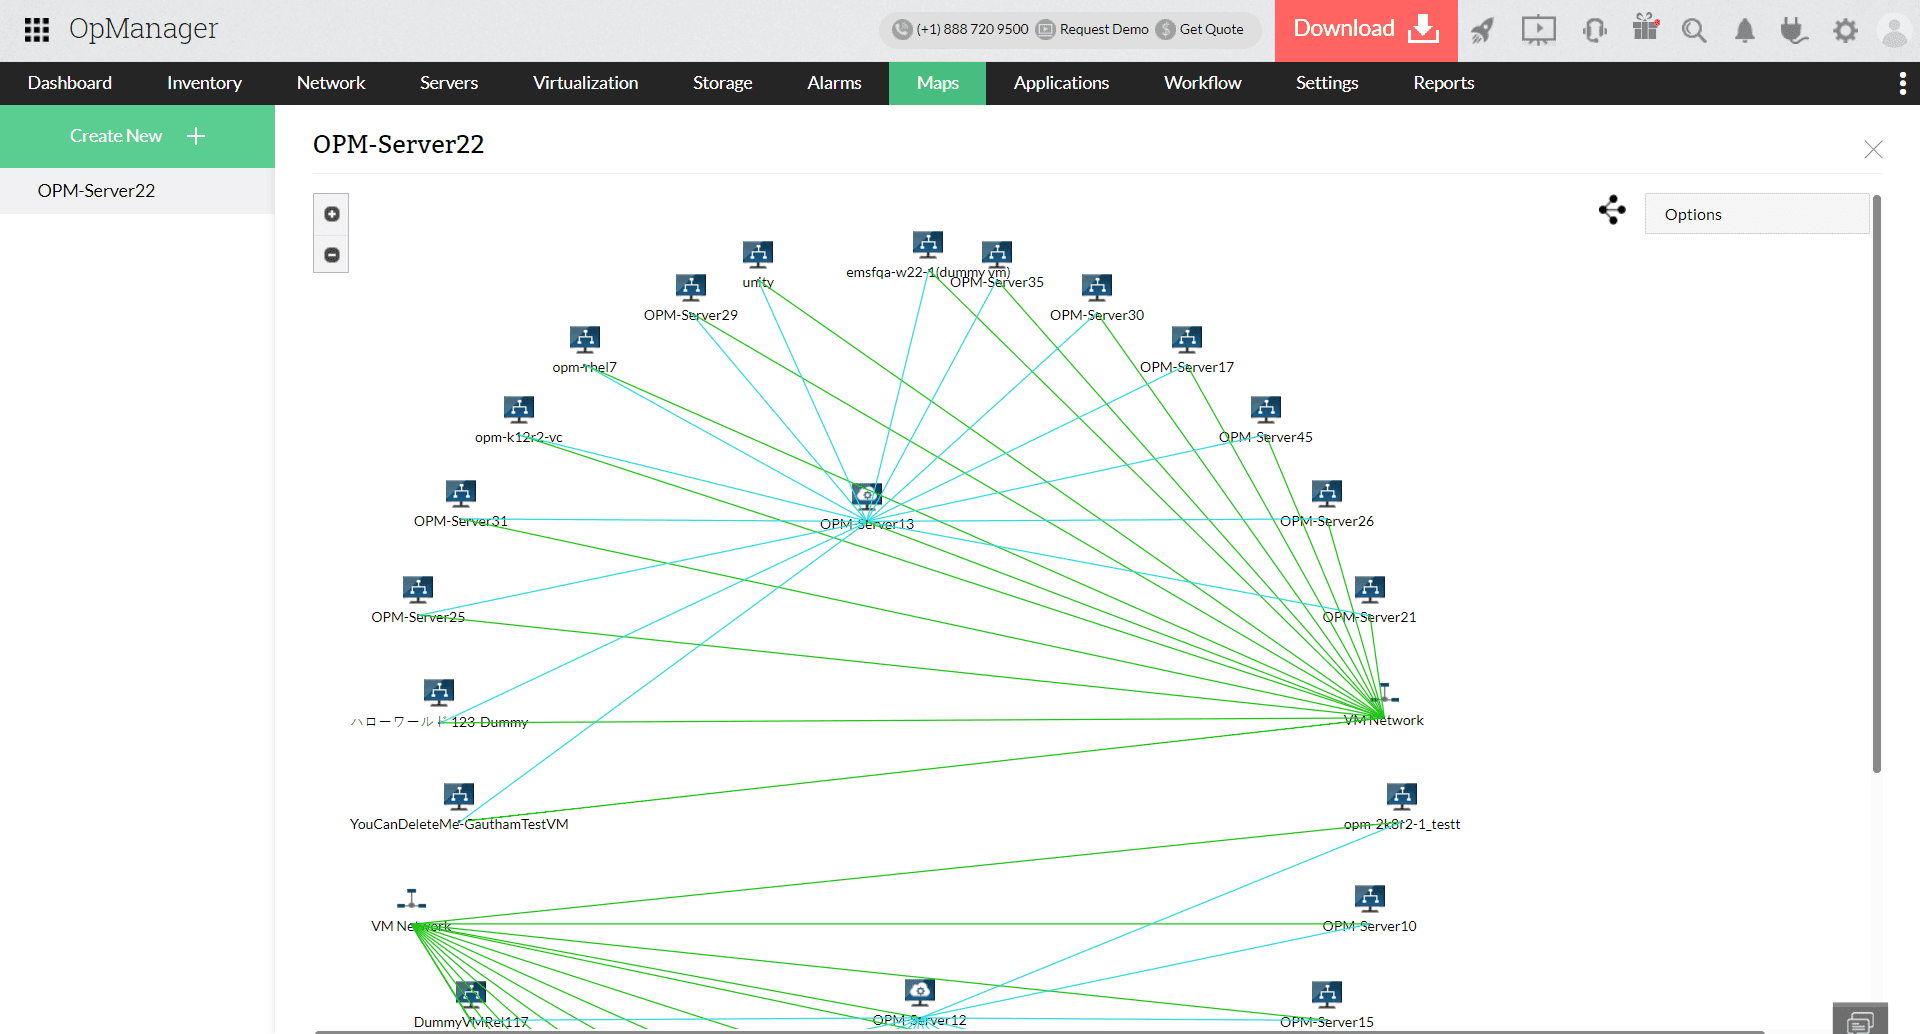Select the OPM-Server15 node icon
The image size is (1920, 1034).
1327,994
